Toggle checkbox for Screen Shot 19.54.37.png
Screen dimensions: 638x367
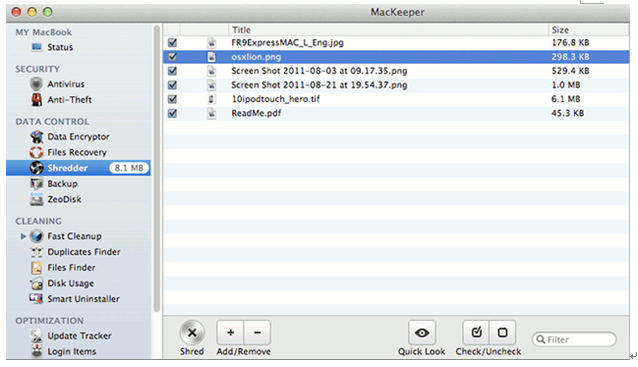[173, 85]
